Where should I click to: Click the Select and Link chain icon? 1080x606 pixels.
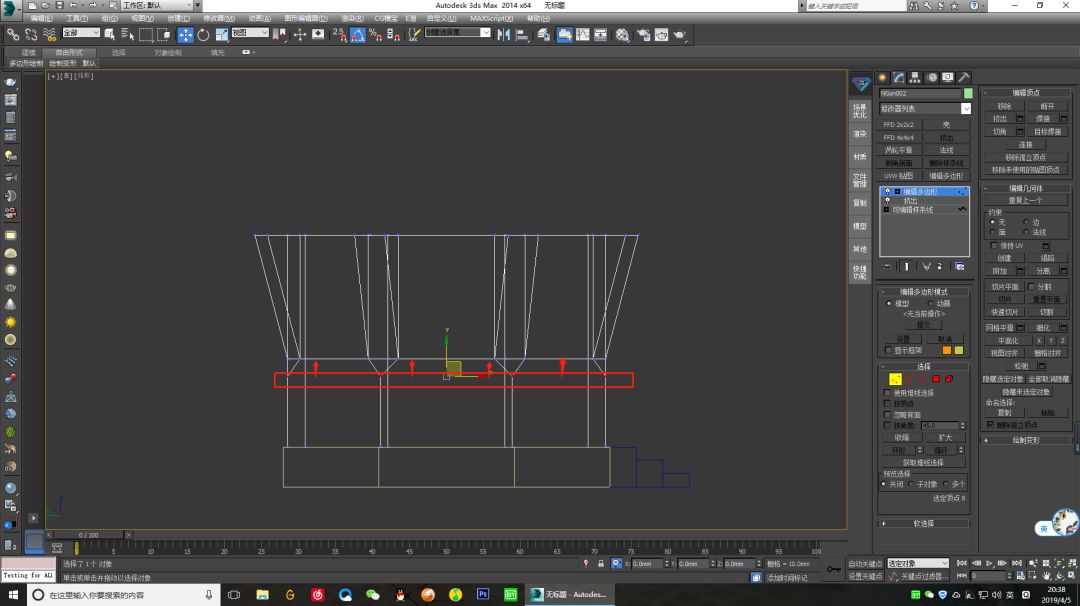click(12, 34)
